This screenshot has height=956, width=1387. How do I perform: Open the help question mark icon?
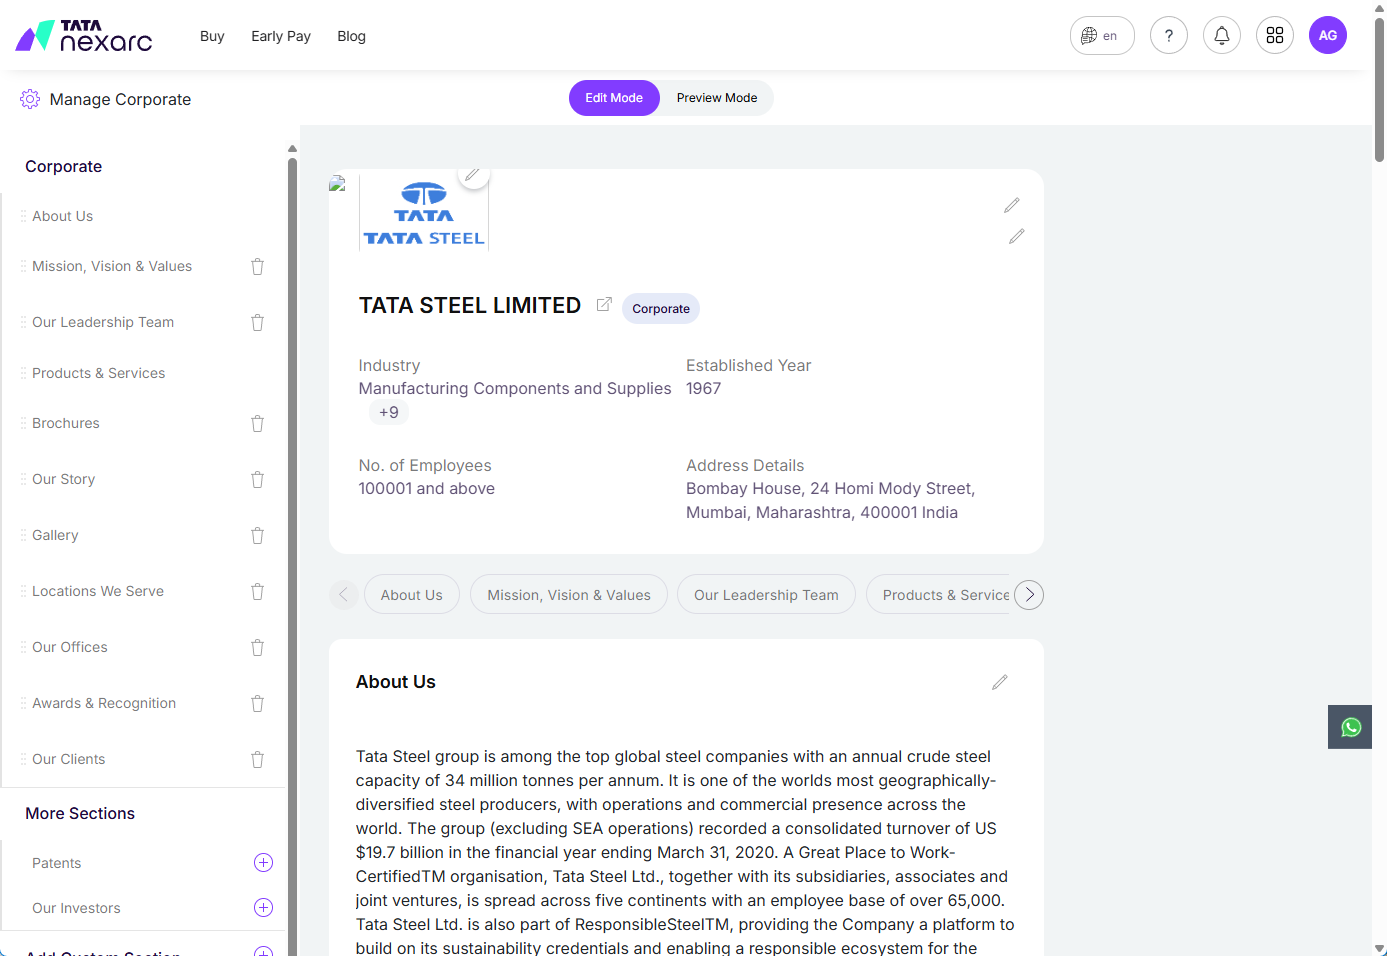coord(1168,36)
